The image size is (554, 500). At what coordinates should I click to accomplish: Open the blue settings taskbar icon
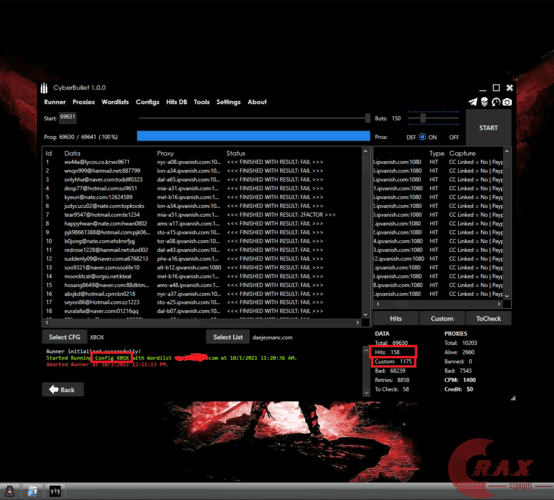(33, 491)
